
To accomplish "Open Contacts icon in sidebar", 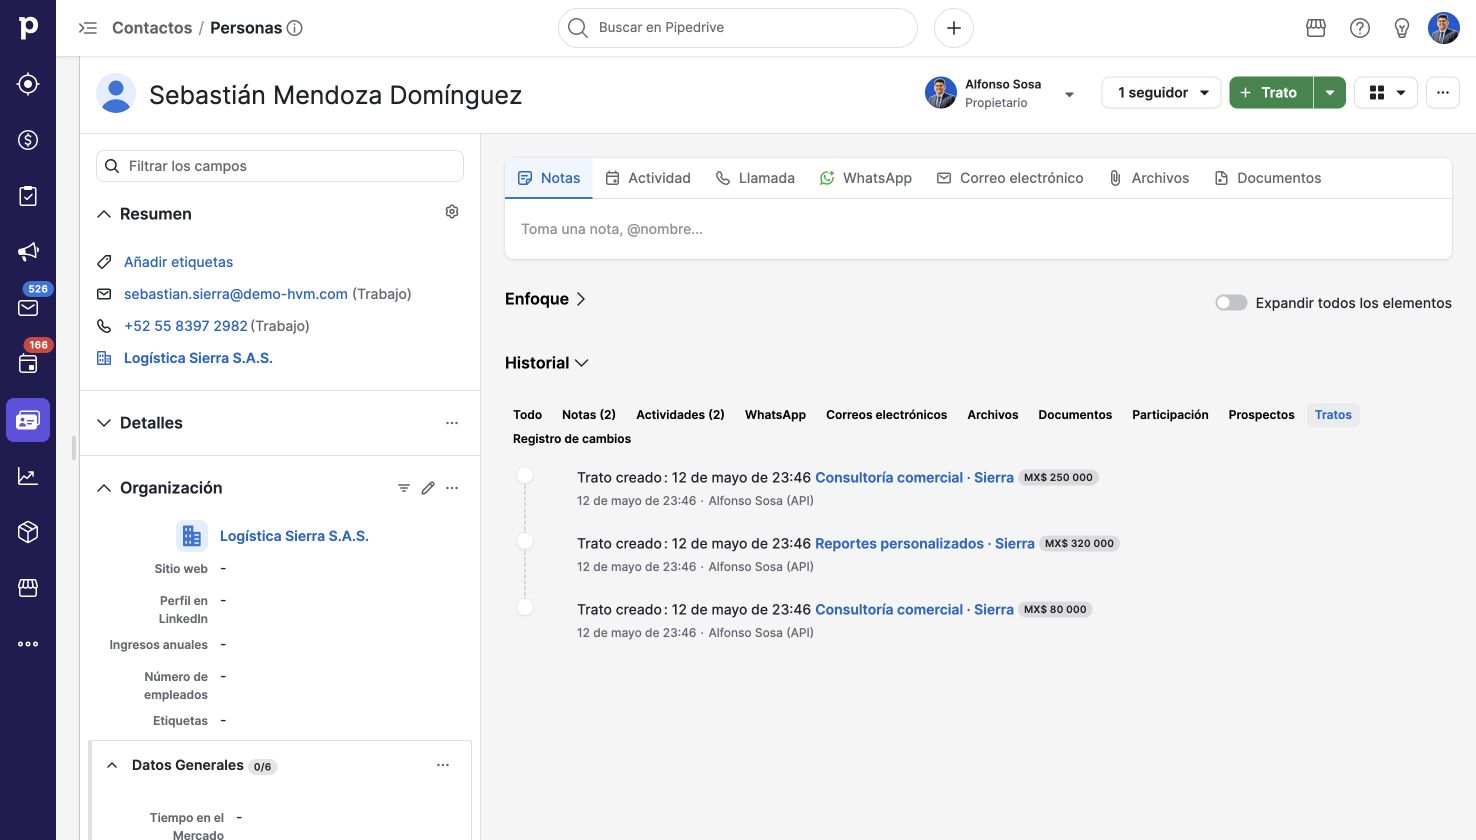I will point(28,420).
